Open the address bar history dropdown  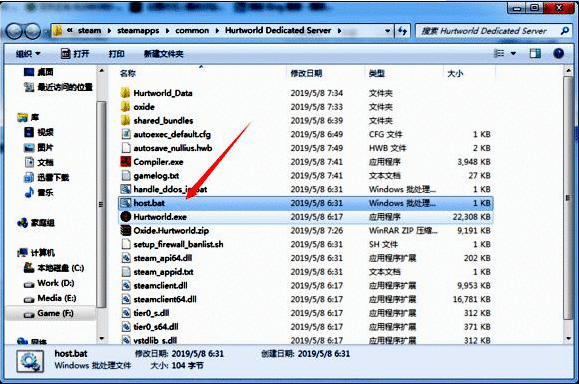point(387,31)
